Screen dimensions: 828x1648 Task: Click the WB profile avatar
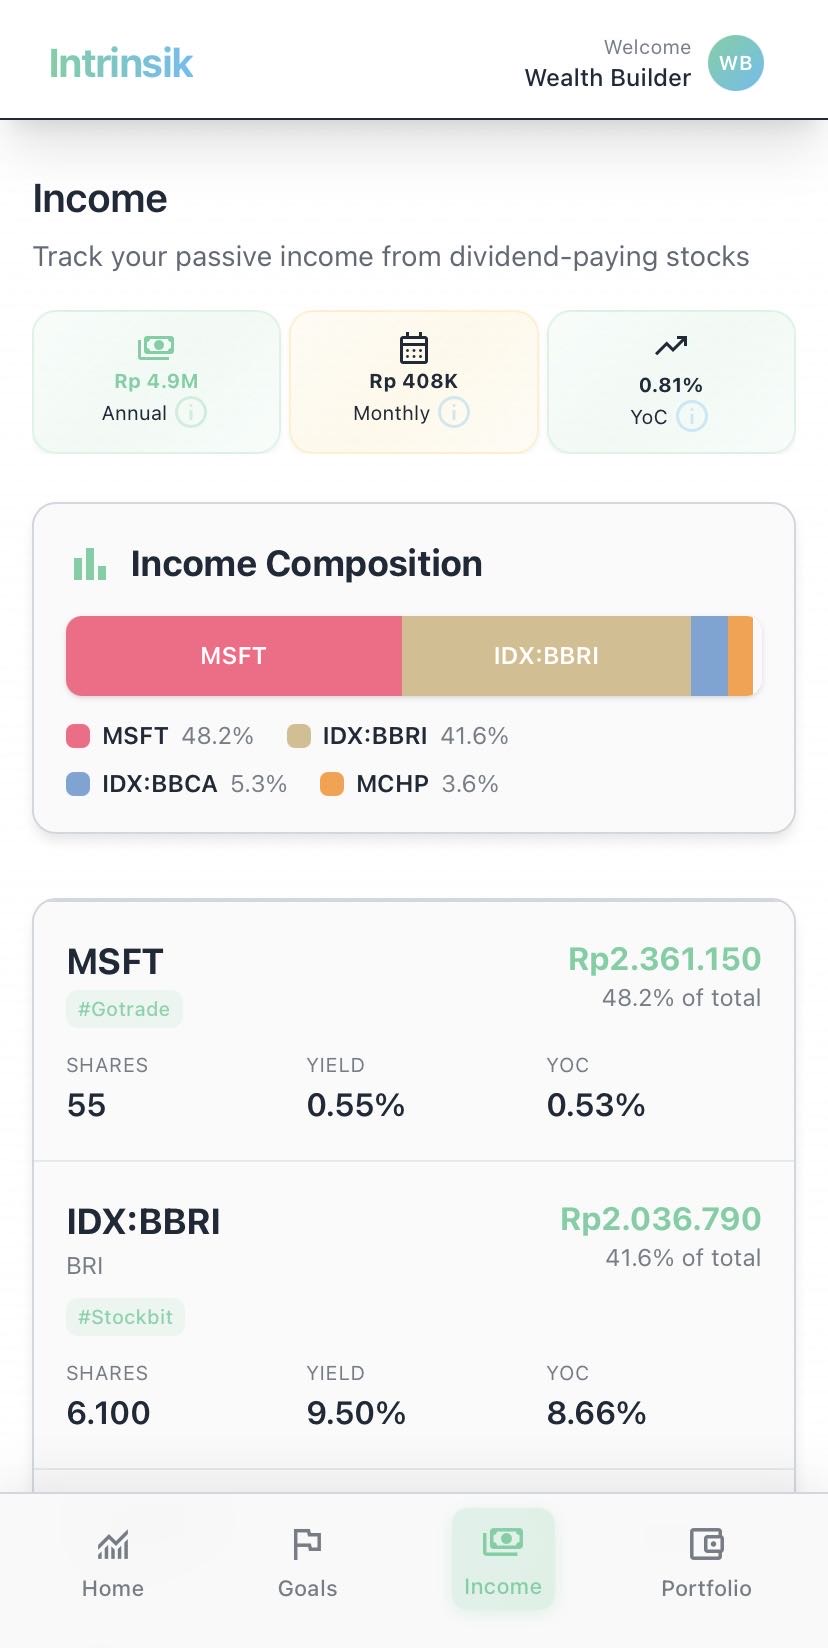pyautogui.click(x=735, y=63)
